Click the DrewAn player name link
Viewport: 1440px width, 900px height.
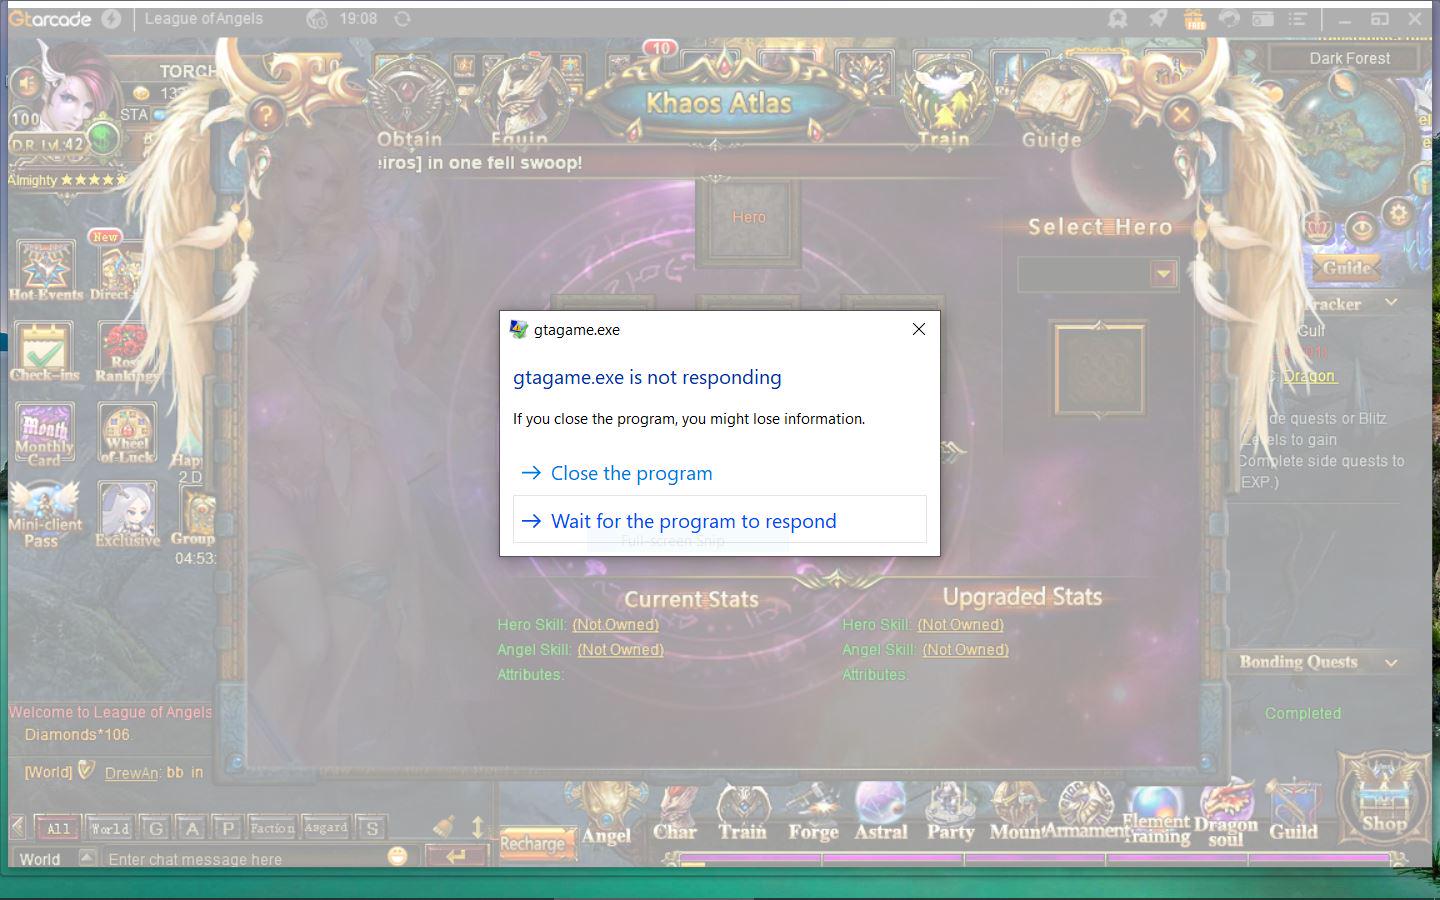(x=132, y=772)
